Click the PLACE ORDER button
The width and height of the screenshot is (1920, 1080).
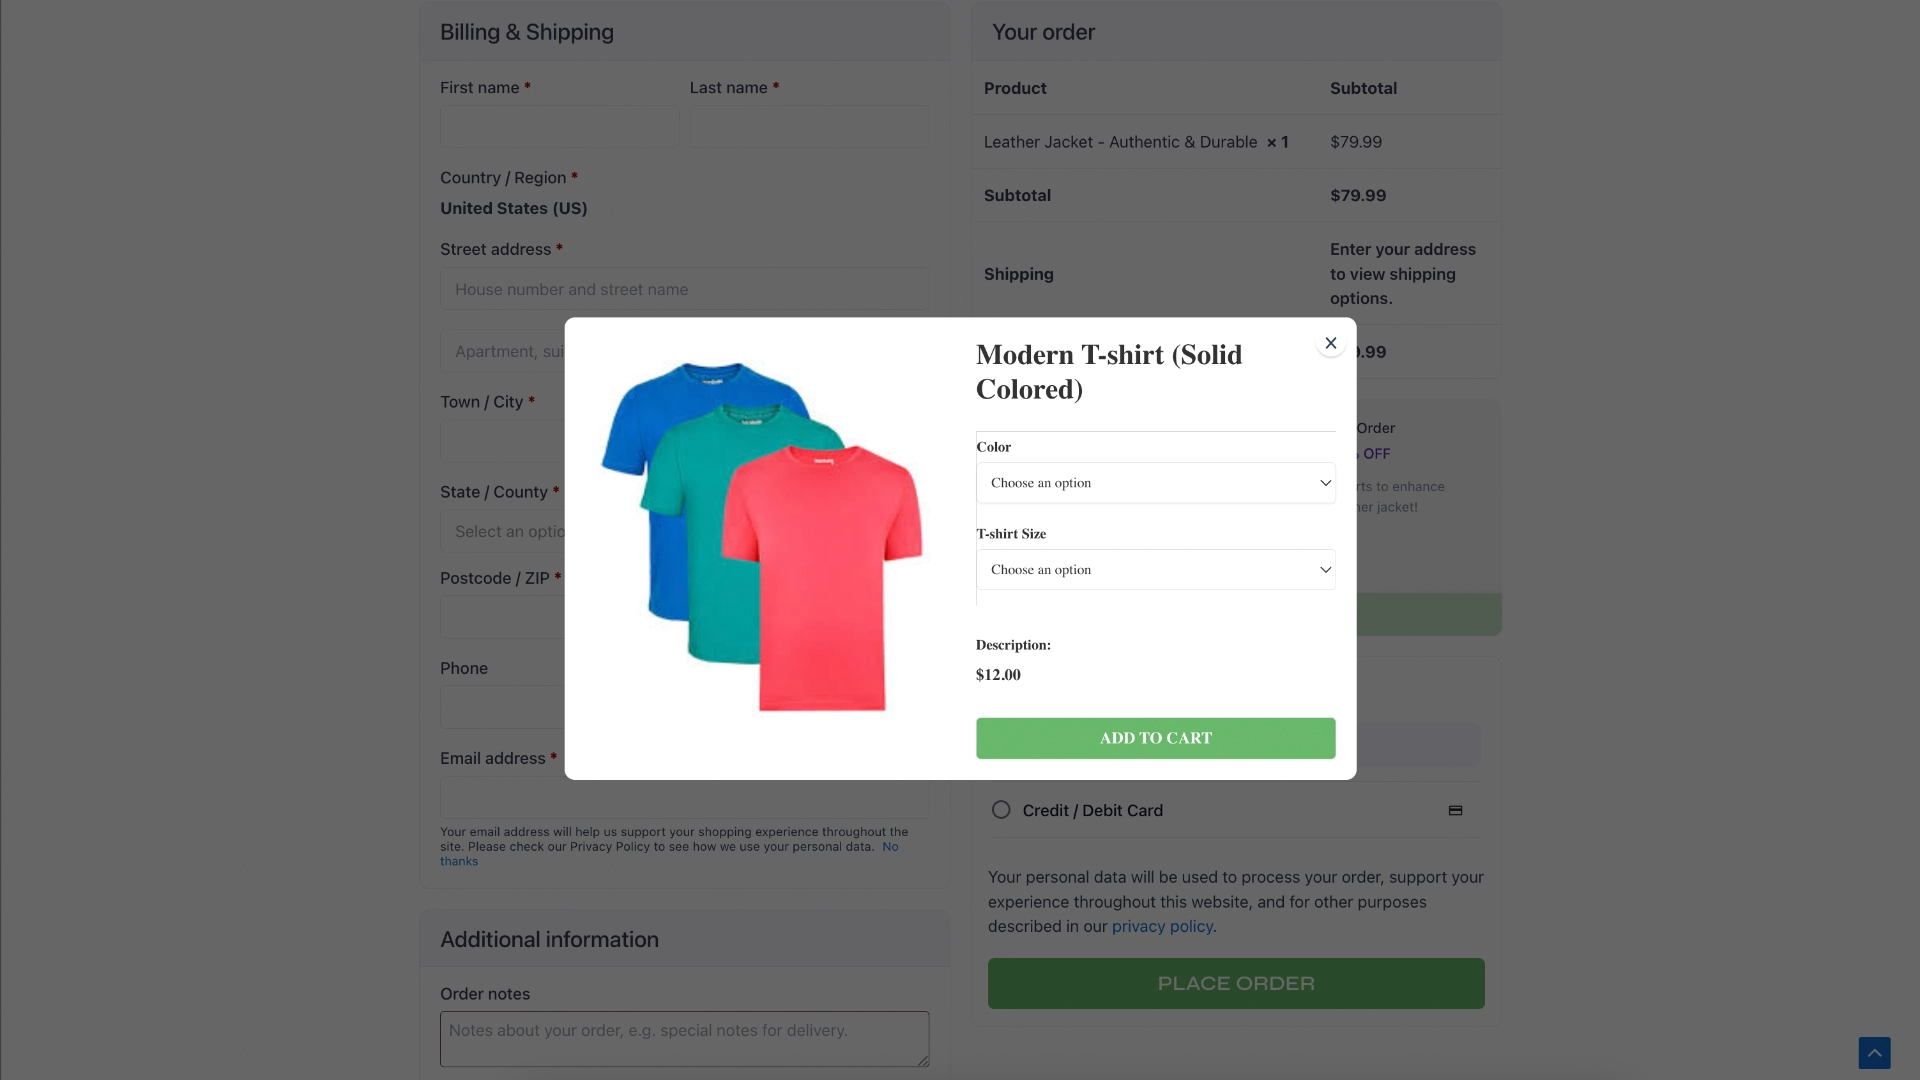[1236, 983]
